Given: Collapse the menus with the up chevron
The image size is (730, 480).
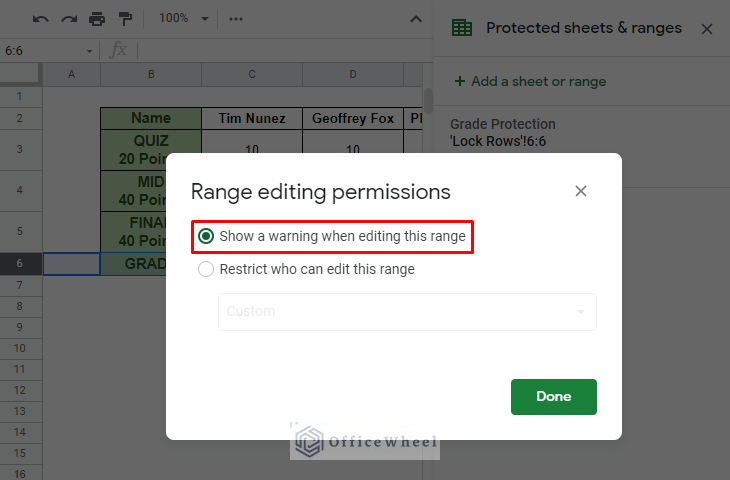Looking at the screenshot, I should click(x=416, y=19).
